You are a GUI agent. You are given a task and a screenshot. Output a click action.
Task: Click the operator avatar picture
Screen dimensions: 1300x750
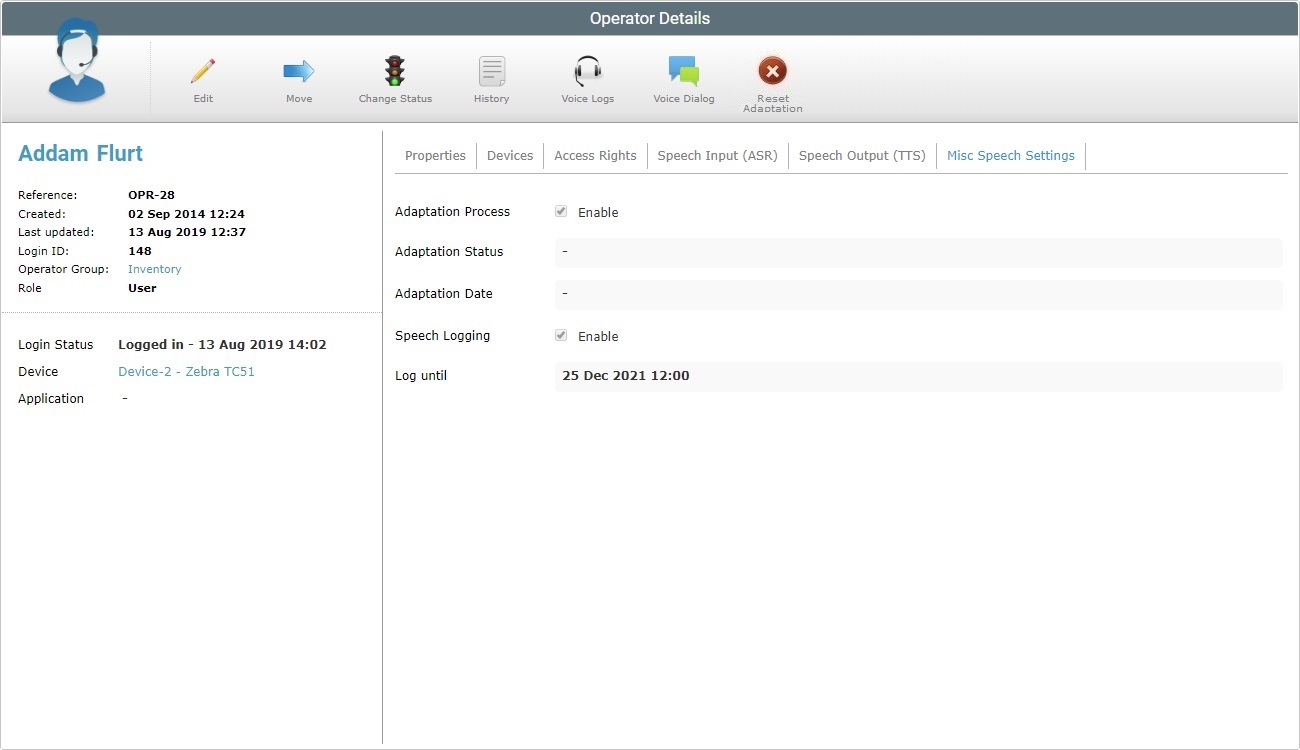coord(76,63)
